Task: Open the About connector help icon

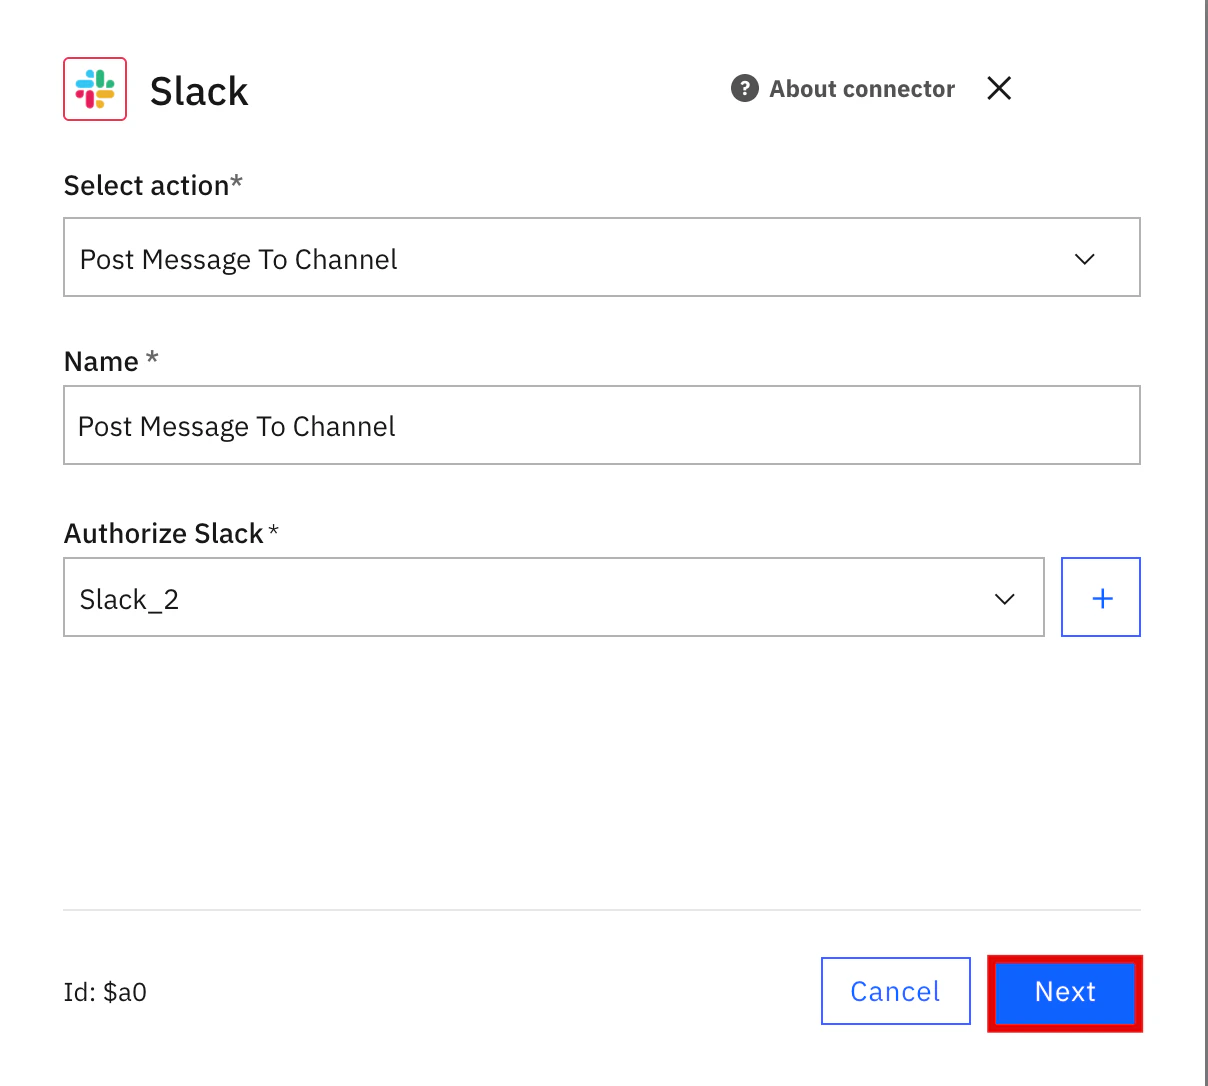Action: (x=745, y=89)
